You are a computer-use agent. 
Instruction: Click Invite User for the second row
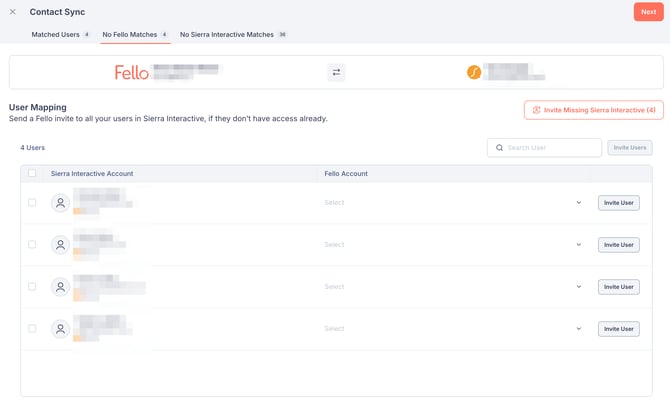coord(619,245)
